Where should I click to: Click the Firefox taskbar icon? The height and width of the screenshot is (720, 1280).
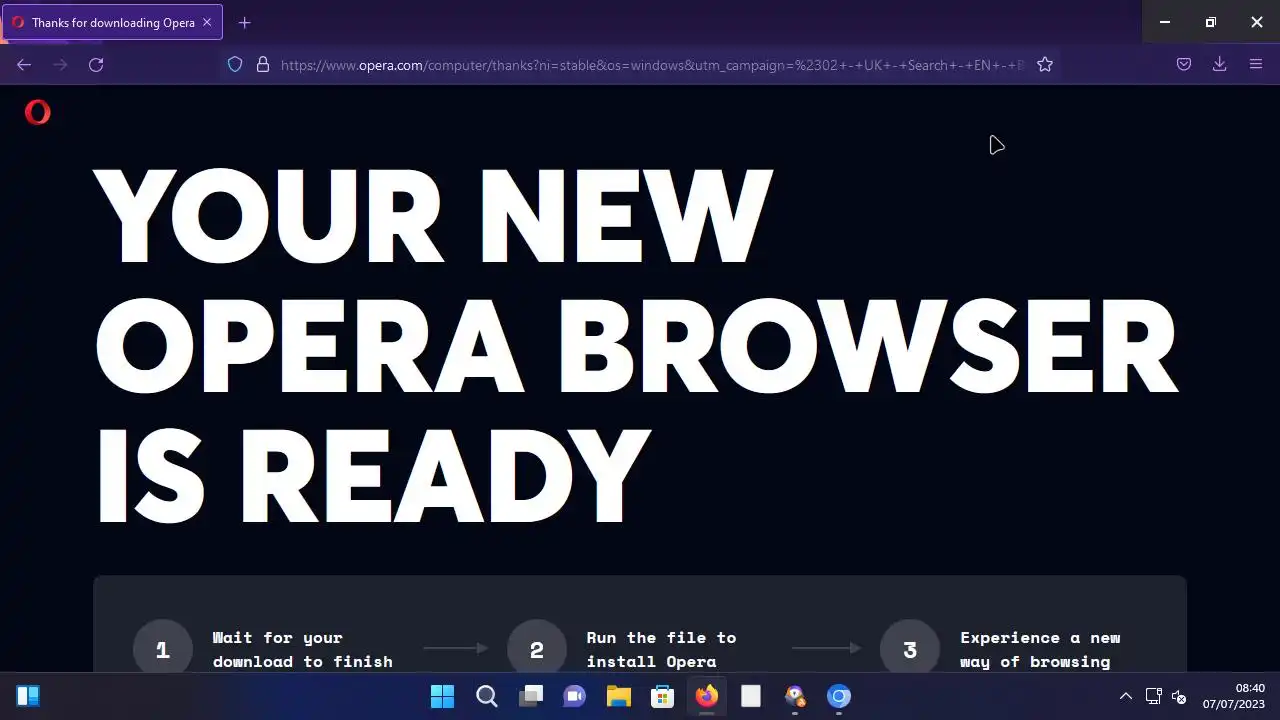(x=707, y=696)
